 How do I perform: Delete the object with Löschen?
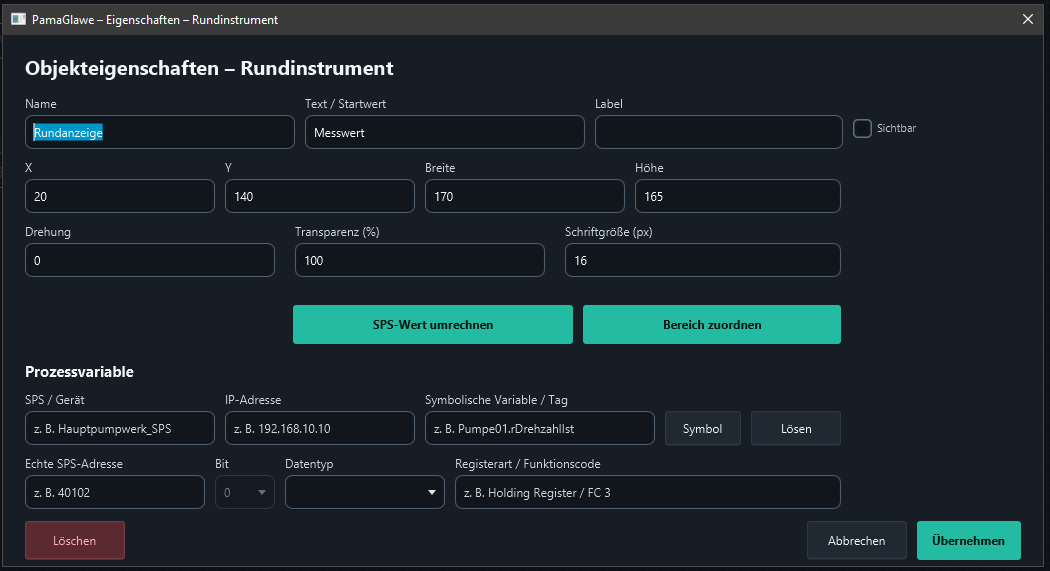(x=75, y=540)
